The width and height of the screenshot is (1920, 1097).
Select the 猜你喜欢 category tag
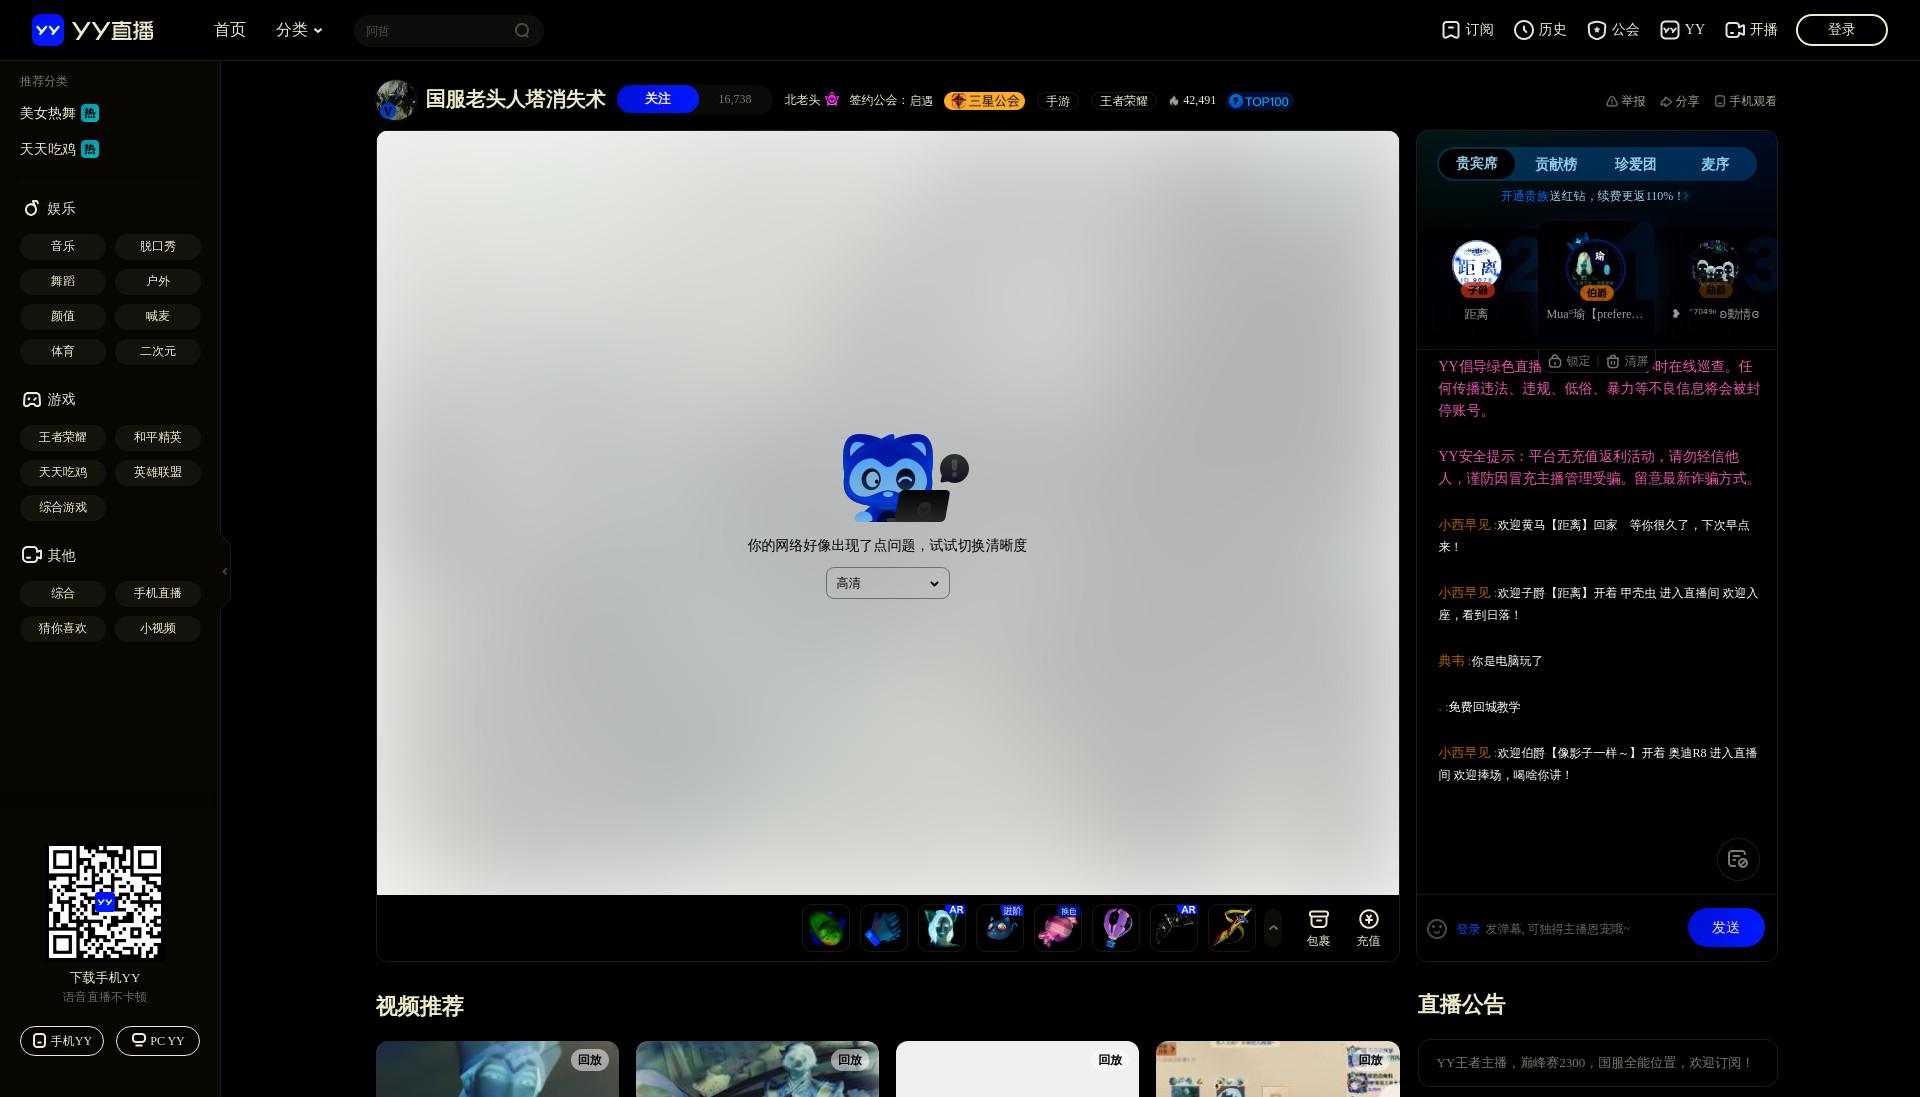(x=63, y=628)
